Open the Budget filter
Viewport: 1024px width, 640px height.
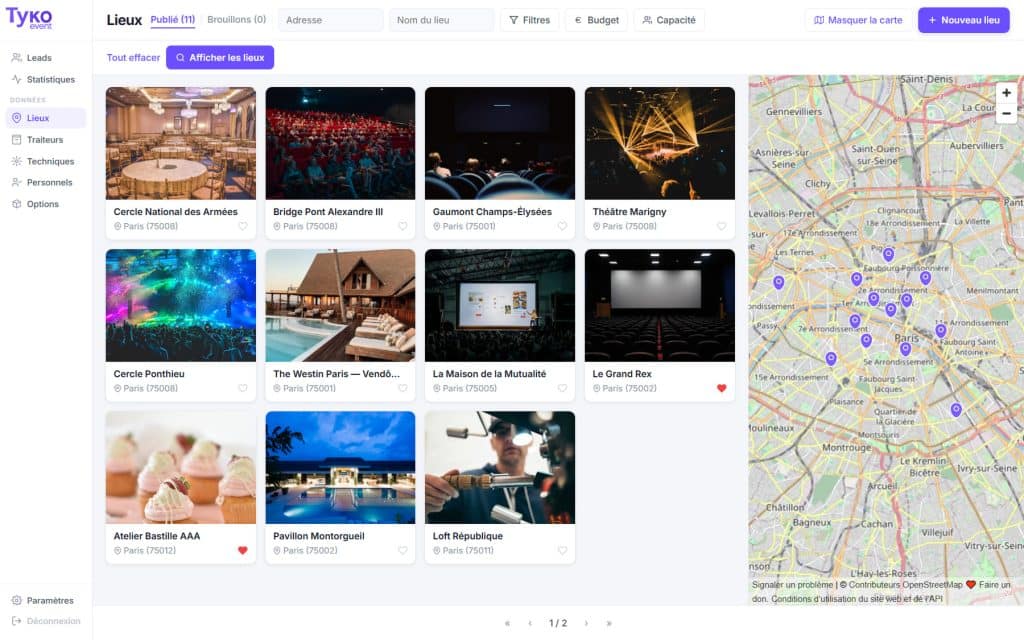click(x=596, y=20)
